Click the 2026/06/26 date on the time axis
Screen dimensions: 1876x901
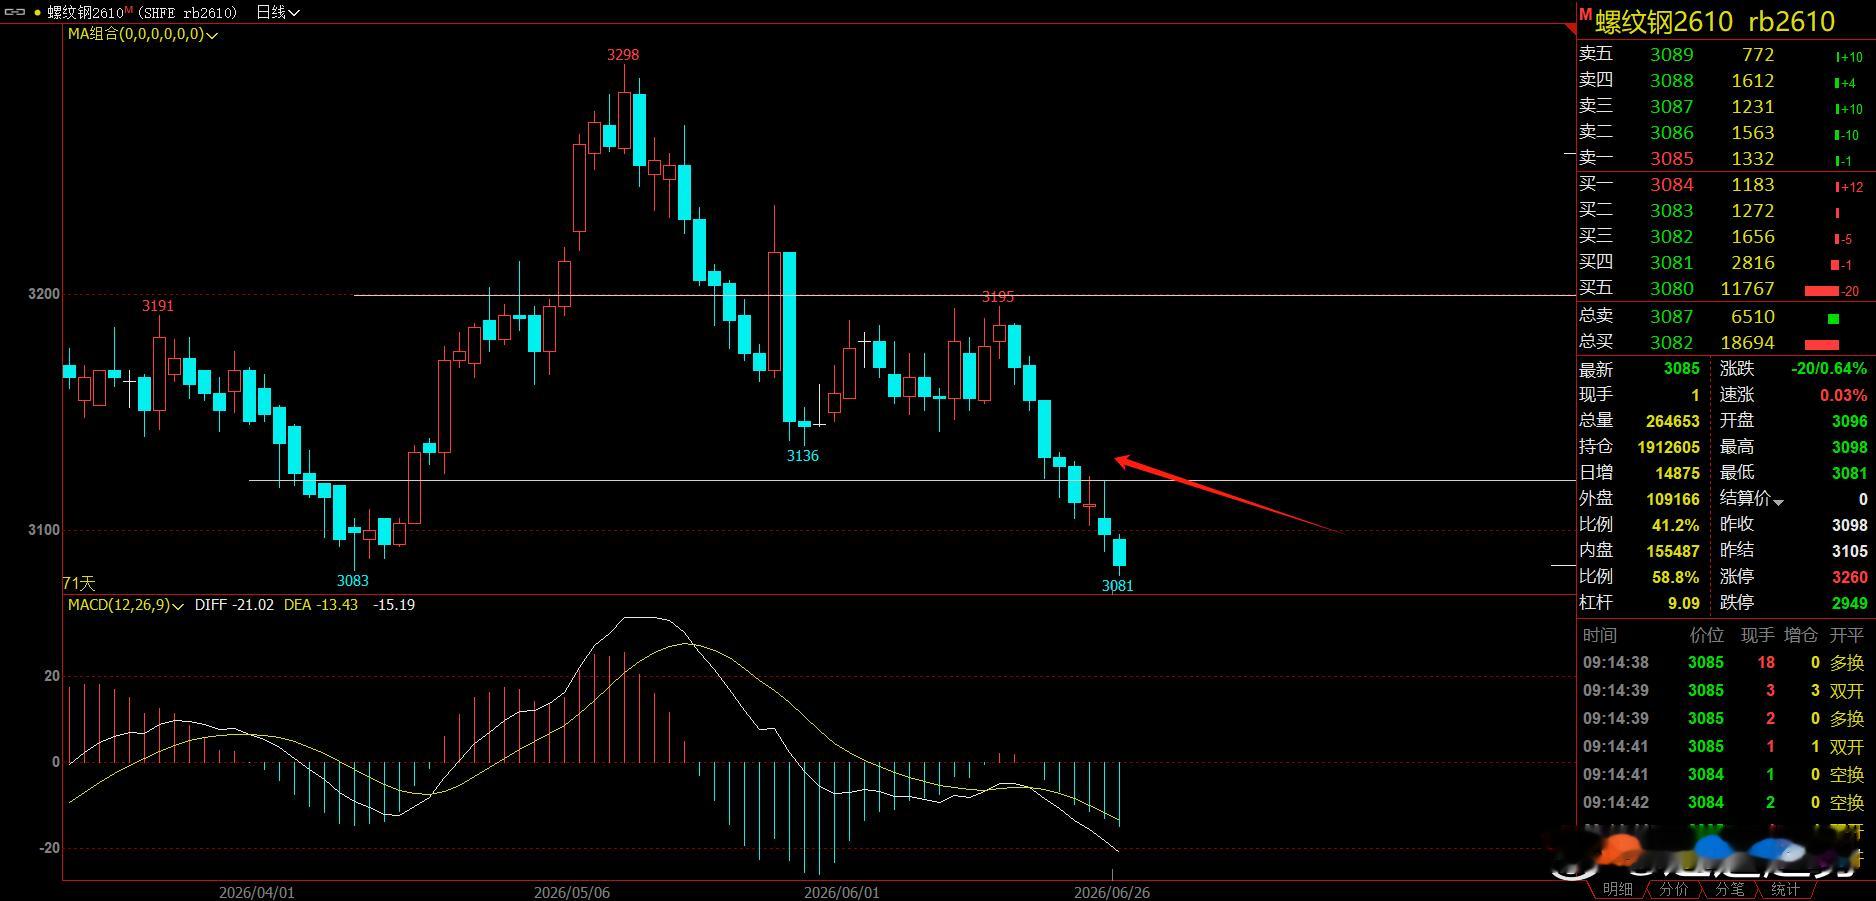[x=1111, y=892]
